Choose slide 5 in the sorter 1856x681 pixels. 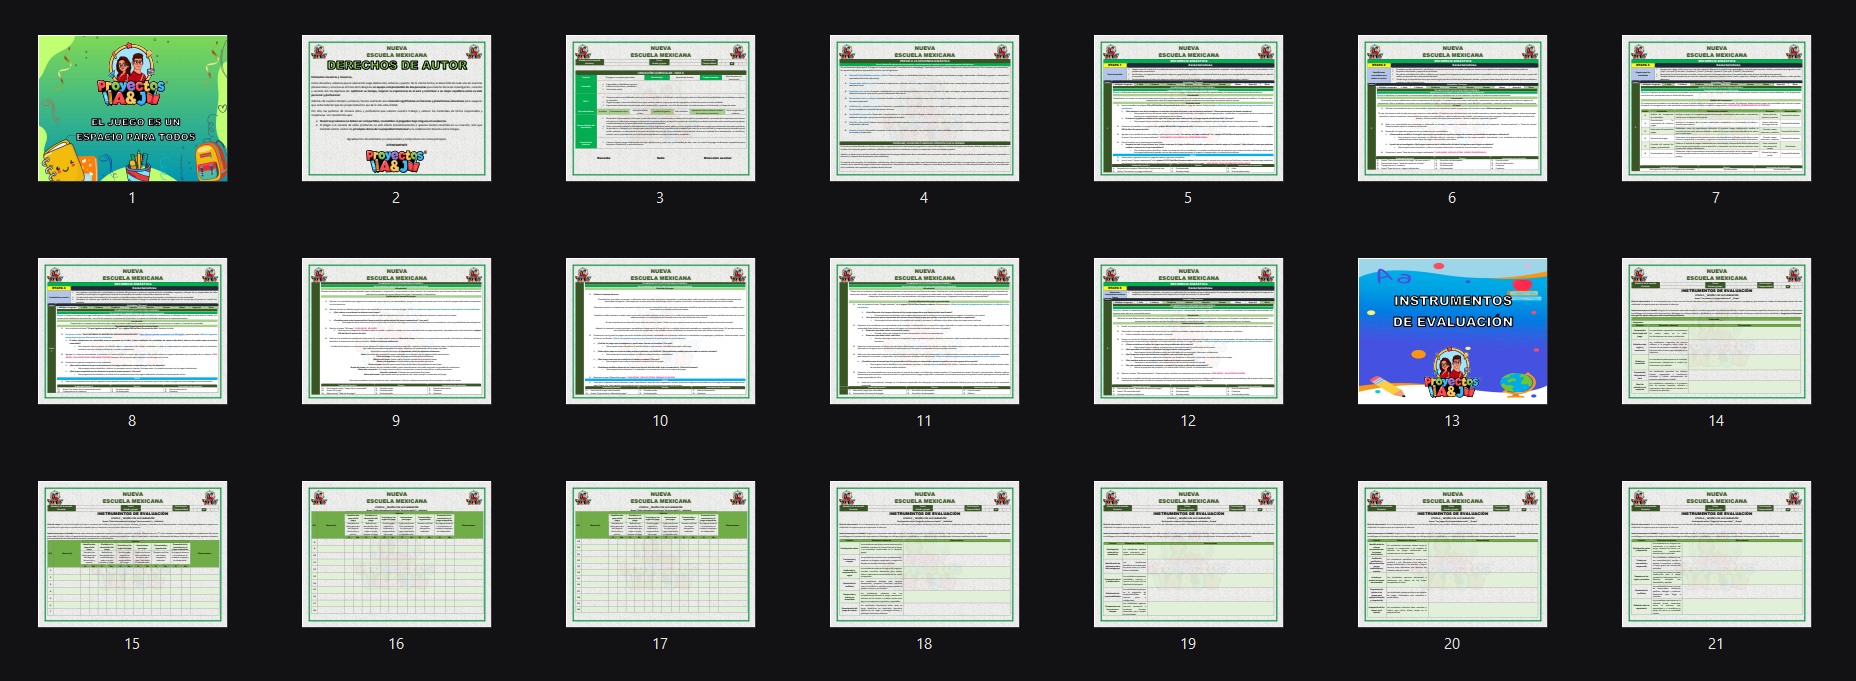tap(1188, 108)
